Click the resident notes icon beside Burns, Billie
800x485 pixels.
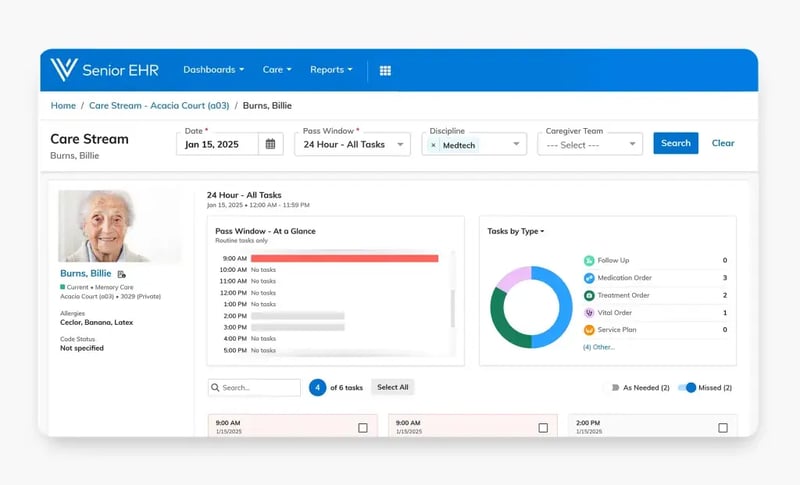point(121,274)
